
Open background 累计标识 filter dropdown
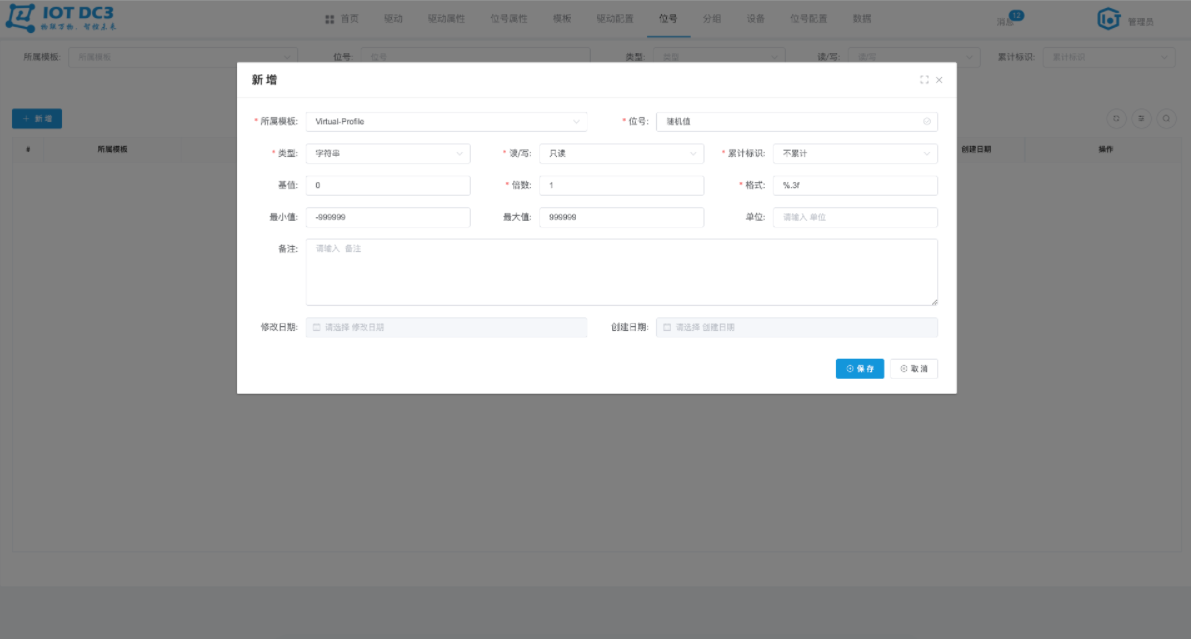point(1109,57)
